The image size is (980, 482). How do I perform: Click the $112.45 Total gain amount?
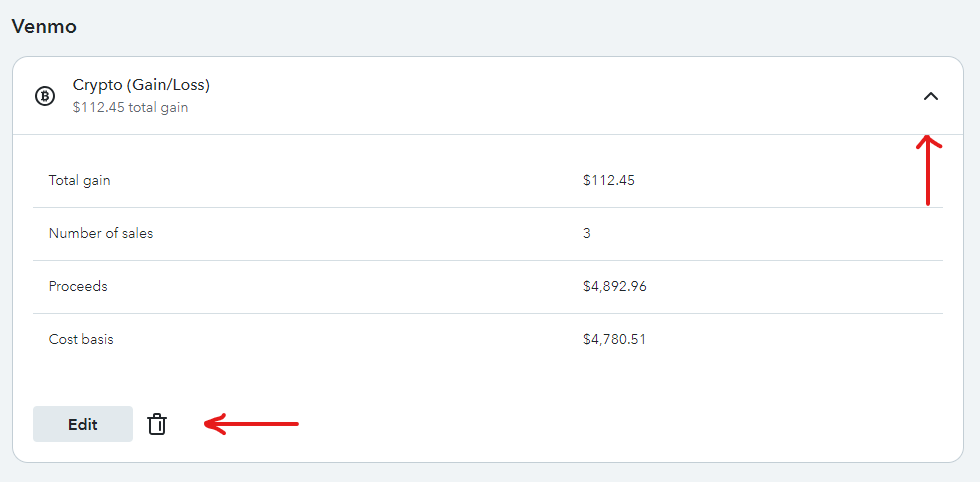tap(609, 181)
